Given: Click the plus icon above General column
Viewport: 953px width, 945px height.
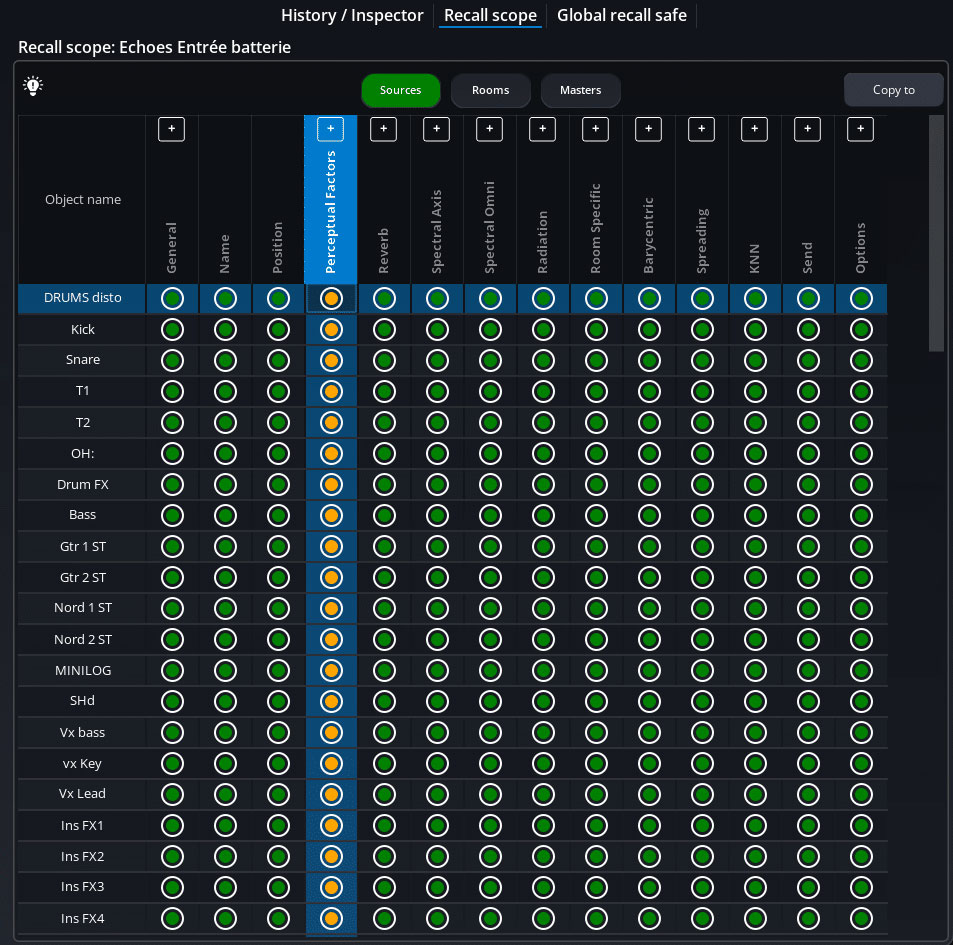Looking at the screenshot, I should (172, 129).
